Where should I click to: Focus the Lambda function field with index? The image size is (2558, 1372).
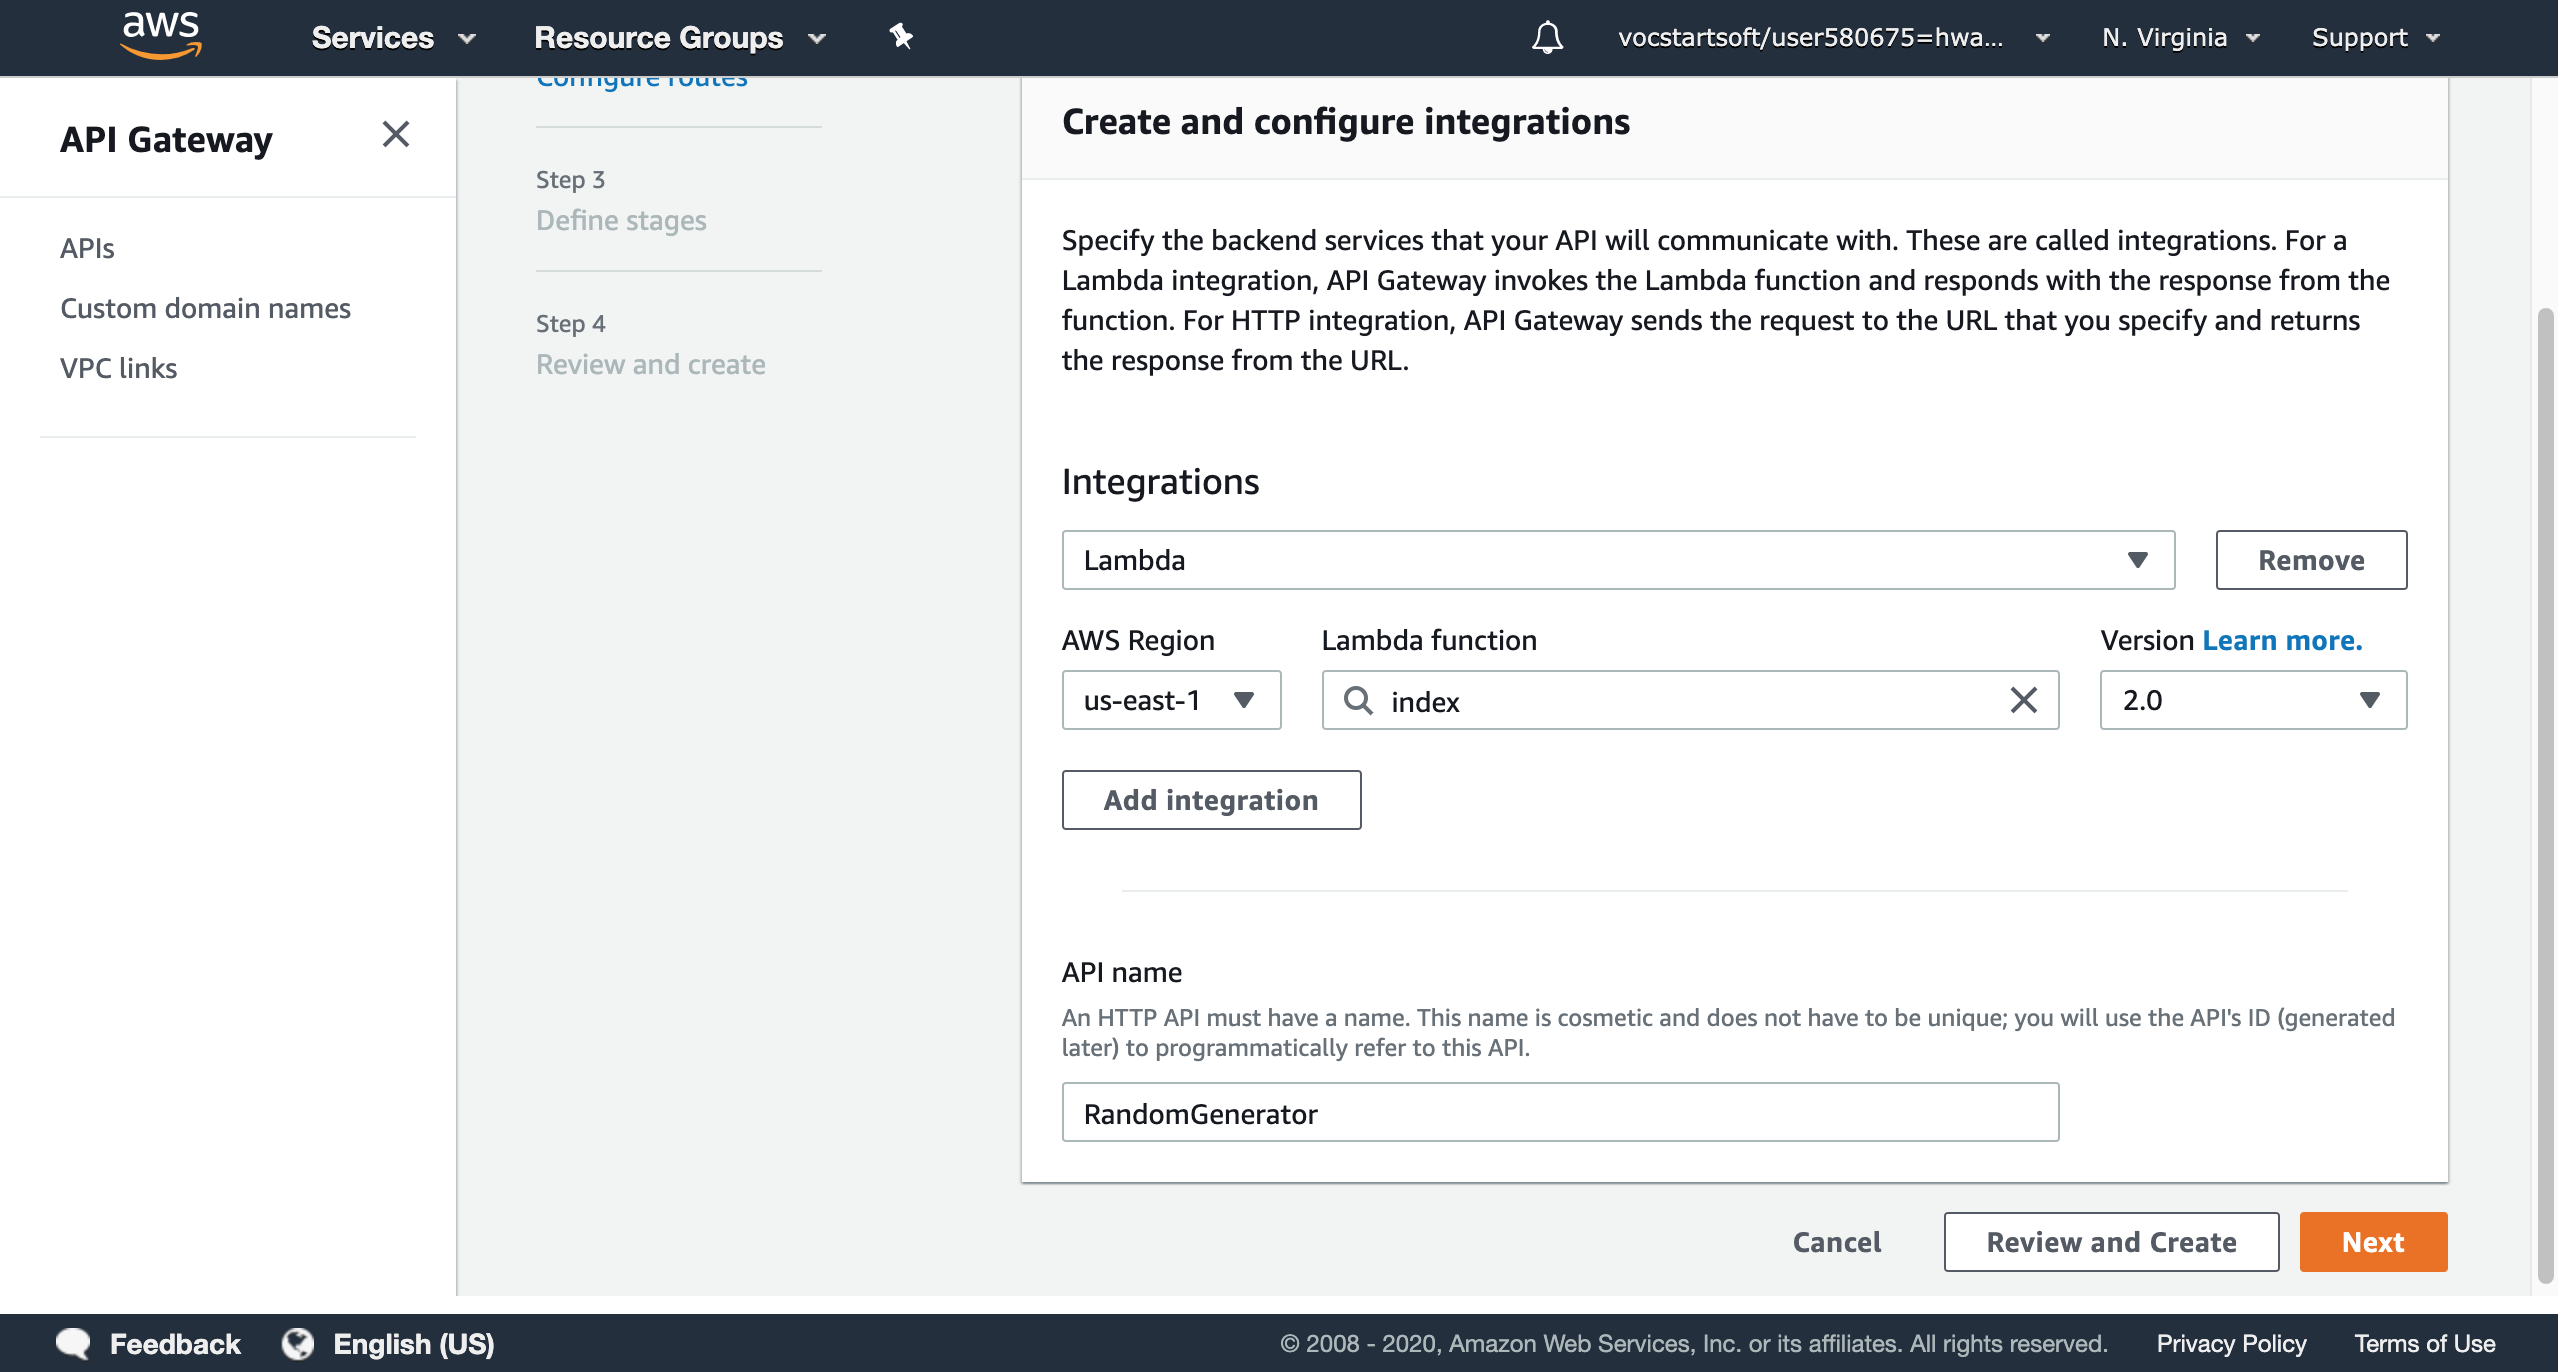tap(1690, 700)
